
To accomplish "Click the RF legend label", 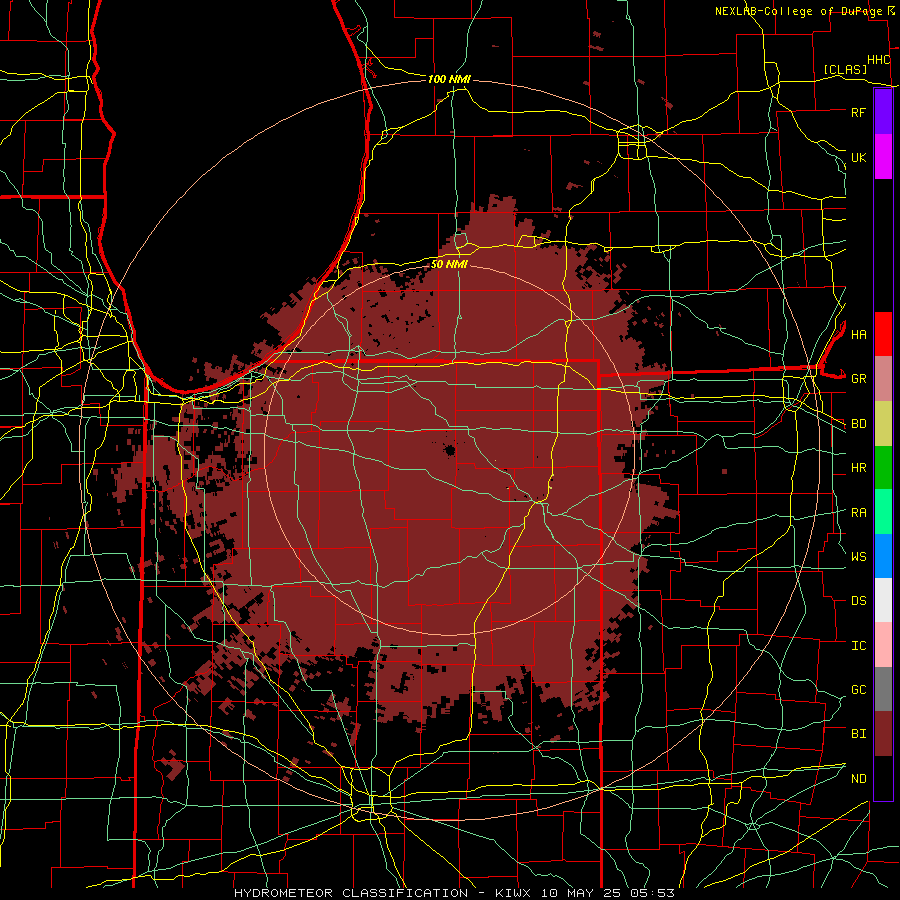I will click(x=858, y=112).
